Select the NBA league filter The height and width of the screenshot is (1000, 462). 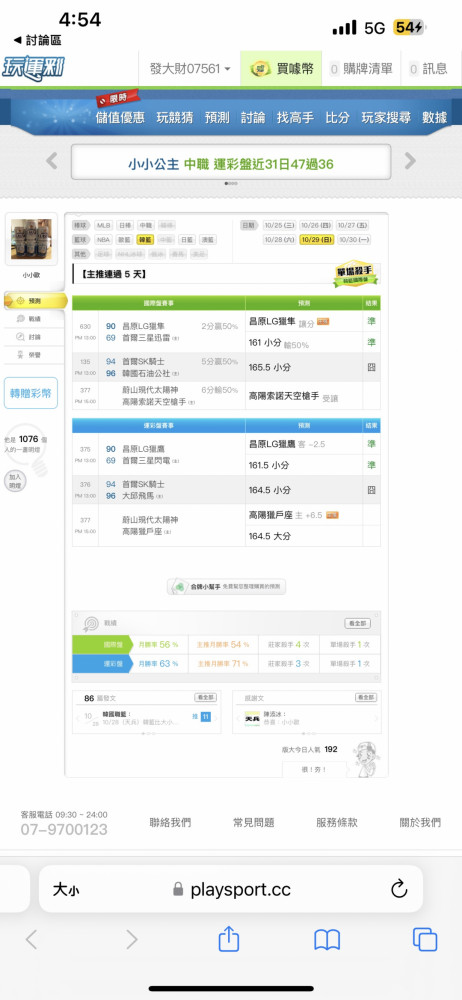tap(103, 240)
